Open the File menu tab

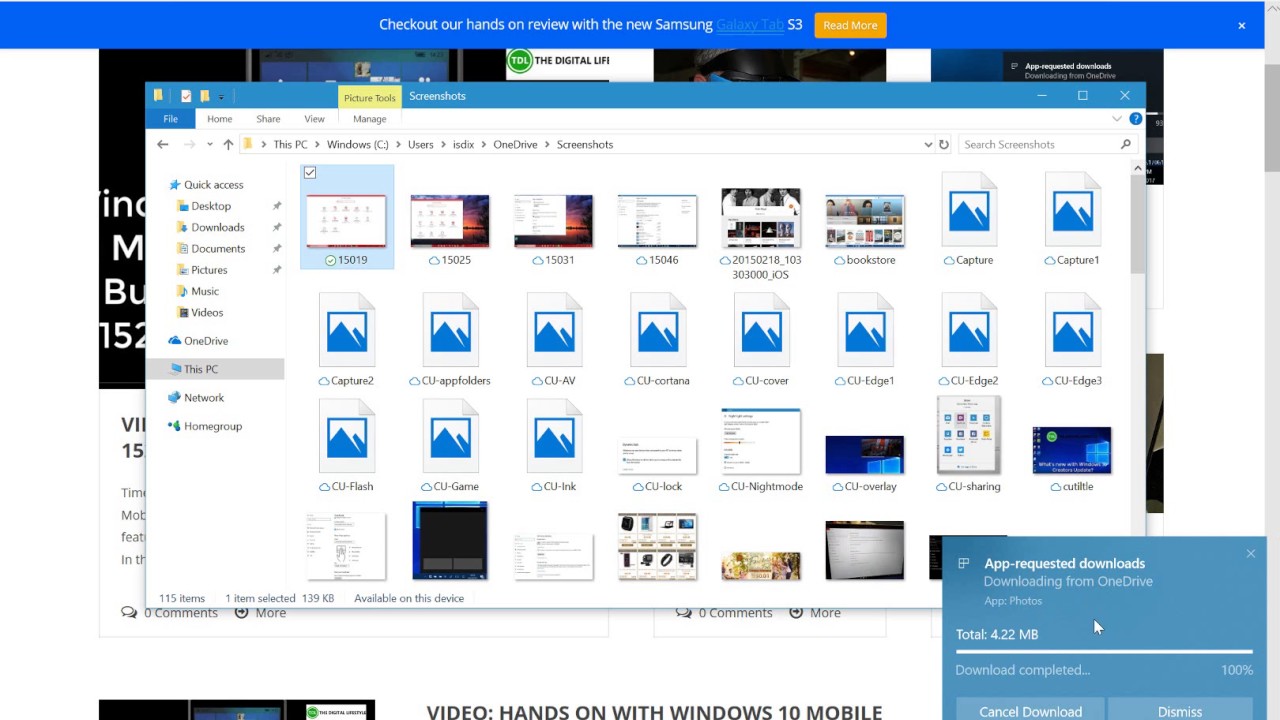(x=171, y=119)
